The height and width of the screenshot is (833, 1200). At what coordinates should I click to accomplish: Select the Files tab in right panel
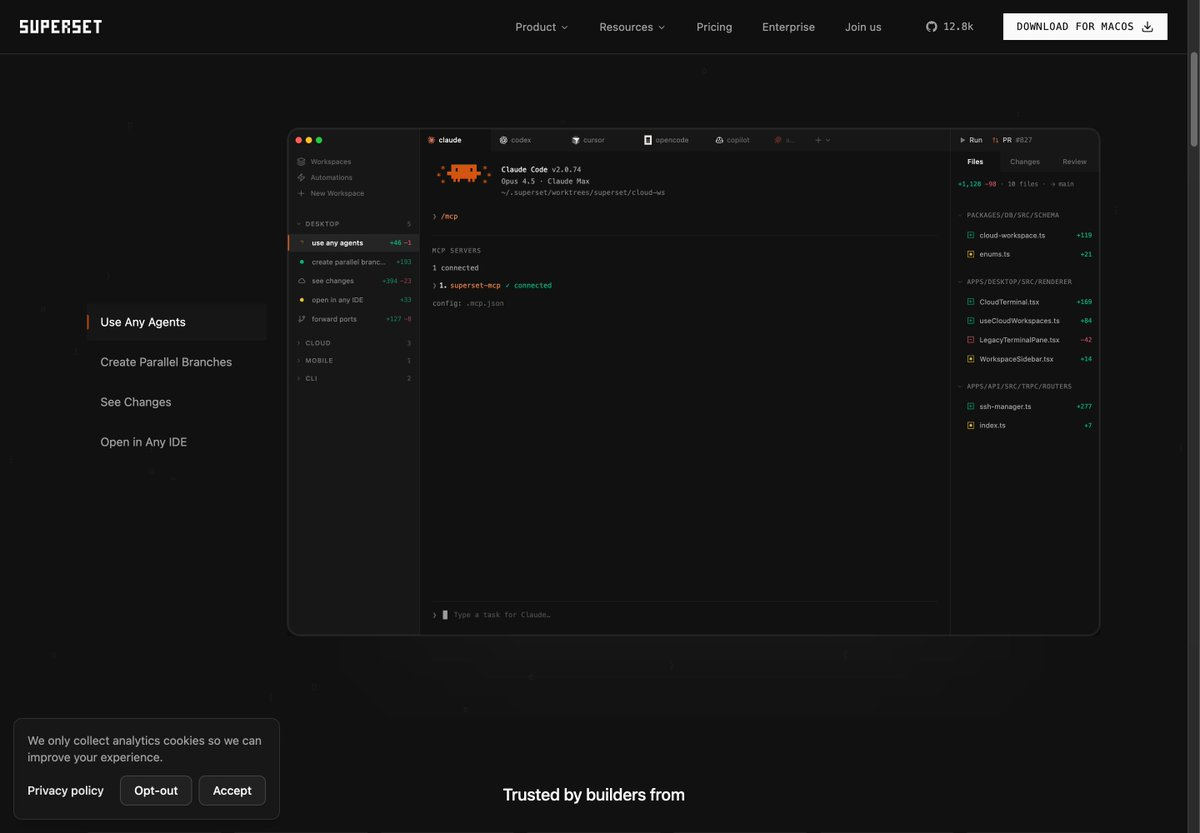pos(975,162)
